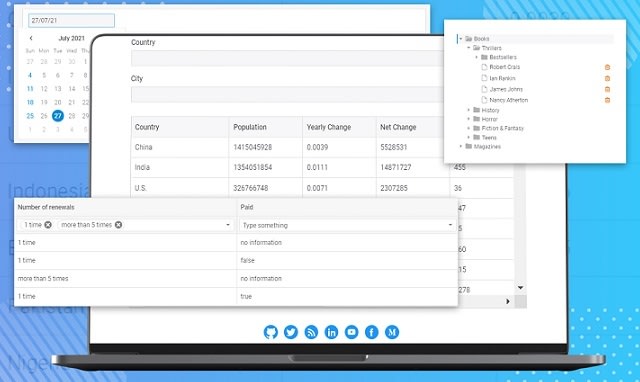Click the Yearly Change column header
The image size is (640, 382).
340,127
